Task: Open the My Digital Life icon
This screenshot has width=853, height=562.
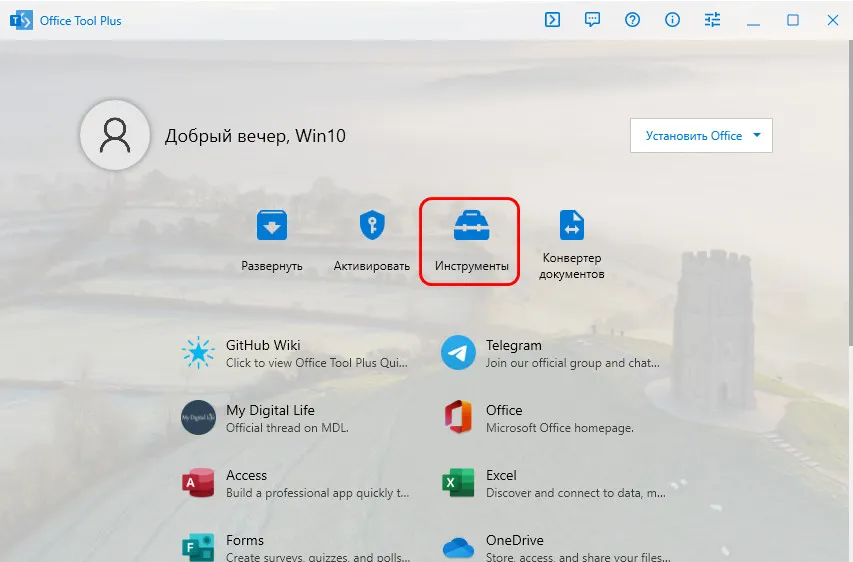Action: pos(198,418)
